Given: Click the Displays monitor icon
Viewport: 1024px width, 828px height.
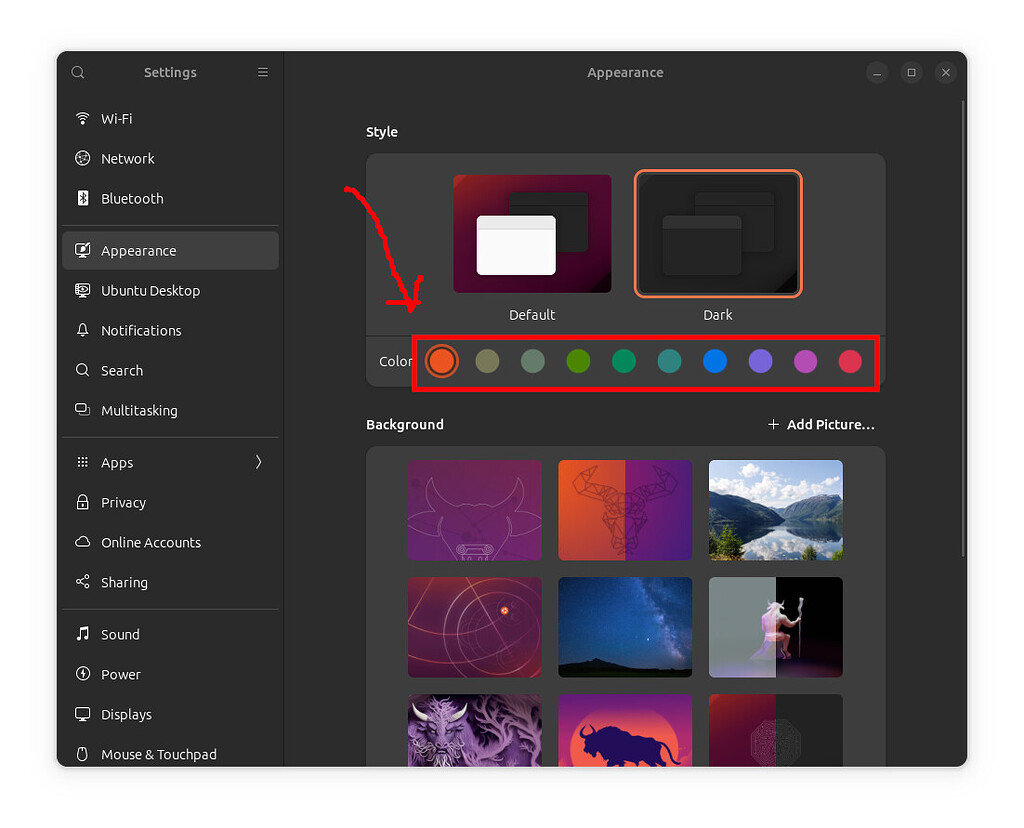Looking at the screenshot, I should pos(83,714).
